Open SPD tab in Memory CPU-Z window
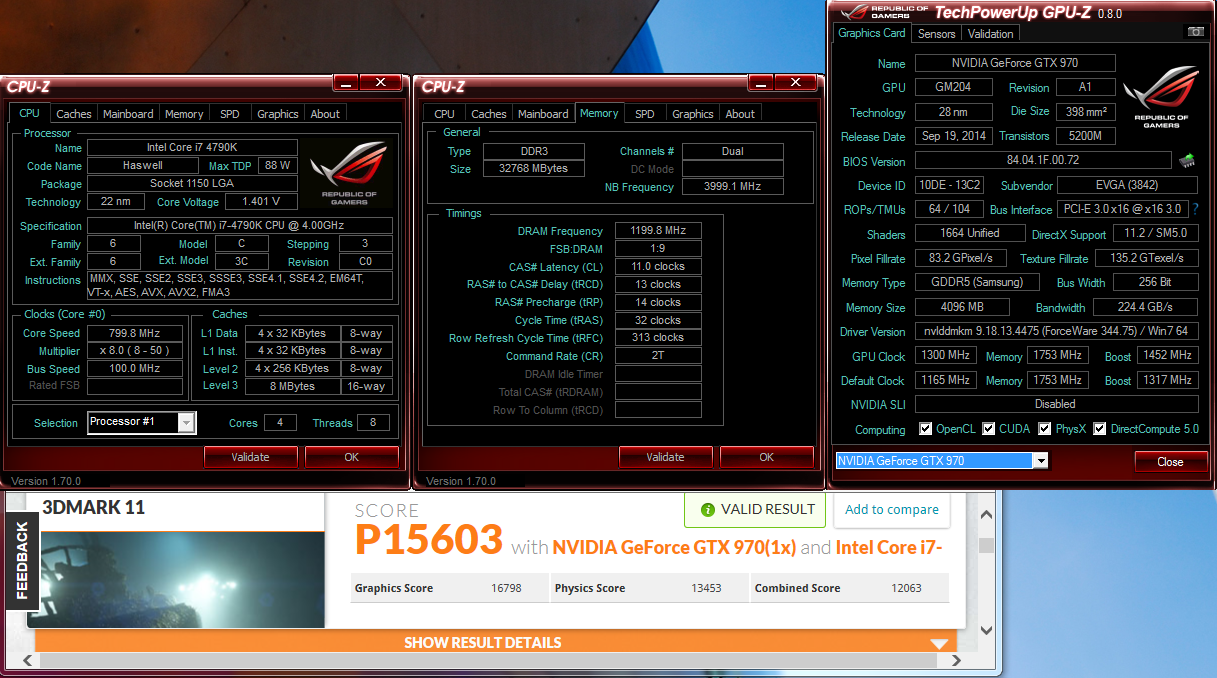Screen dimensions: 1217x678 pos(645,114)
